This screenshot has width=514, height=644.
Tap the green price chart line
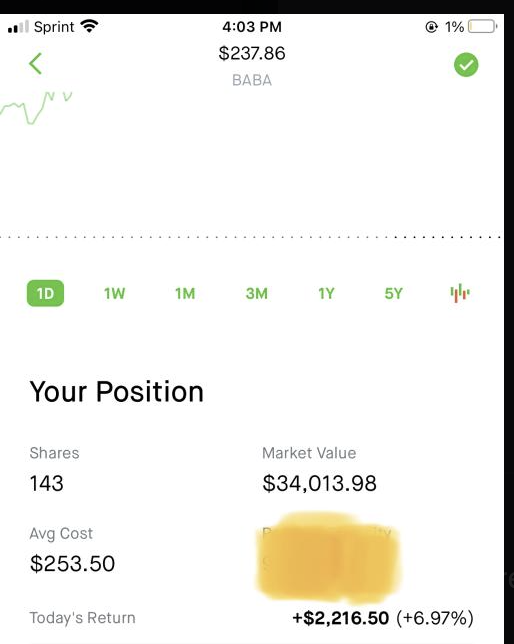(x=36, y=108)
